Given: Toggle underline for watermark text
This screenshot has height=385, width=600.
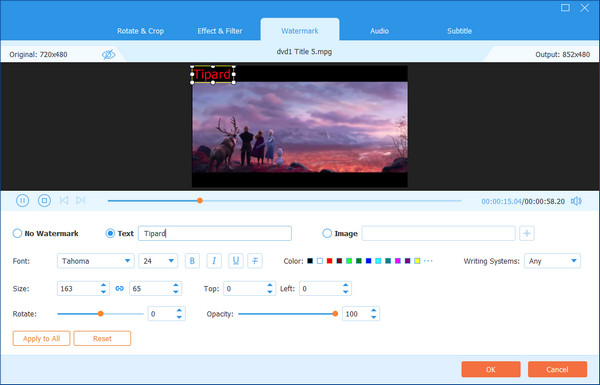Looking at the screenshot, I should pos(236,261).
